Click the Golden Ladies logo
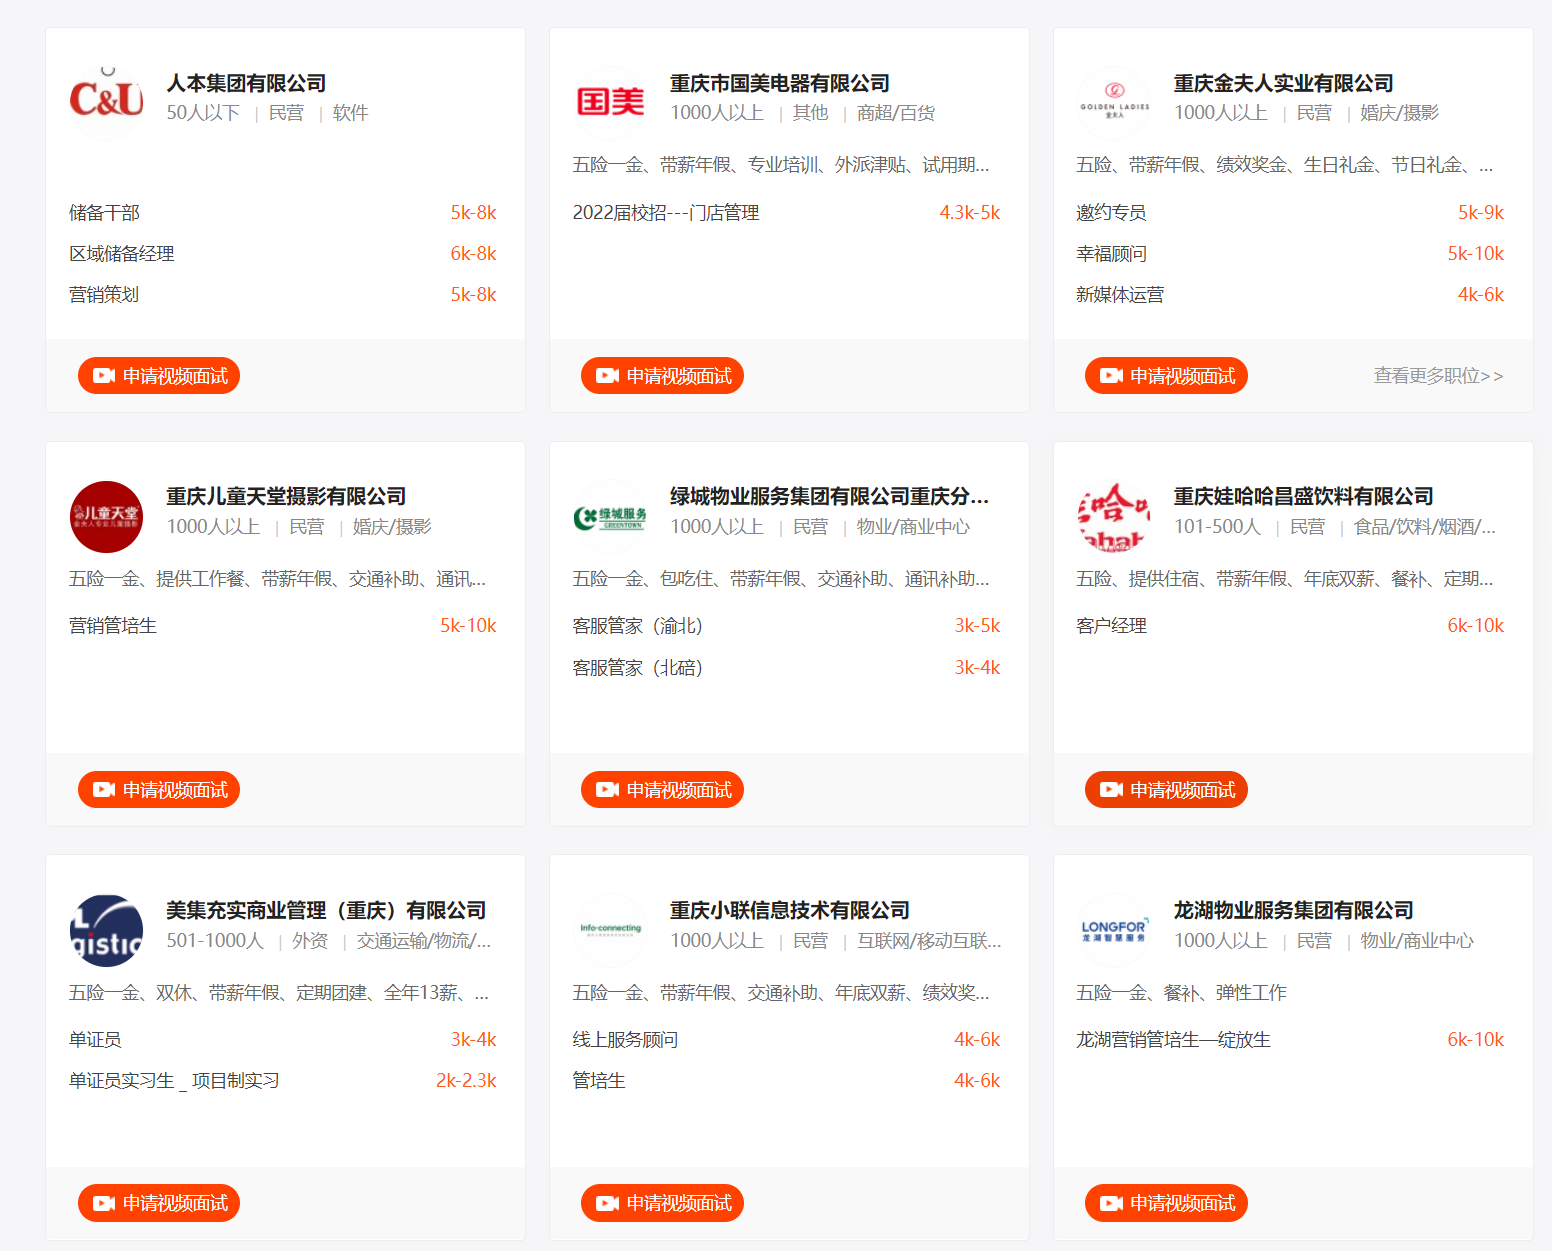1552x1251 pixels. tap(1114, 100)
